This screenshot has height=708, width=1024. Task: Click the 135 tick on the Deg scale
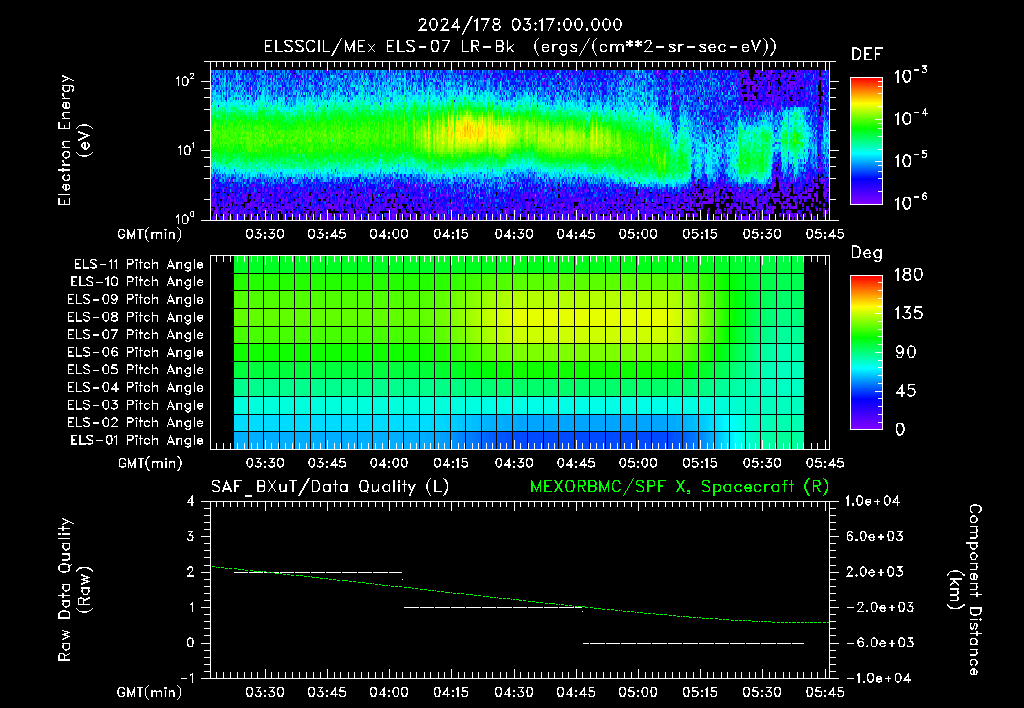908,314
